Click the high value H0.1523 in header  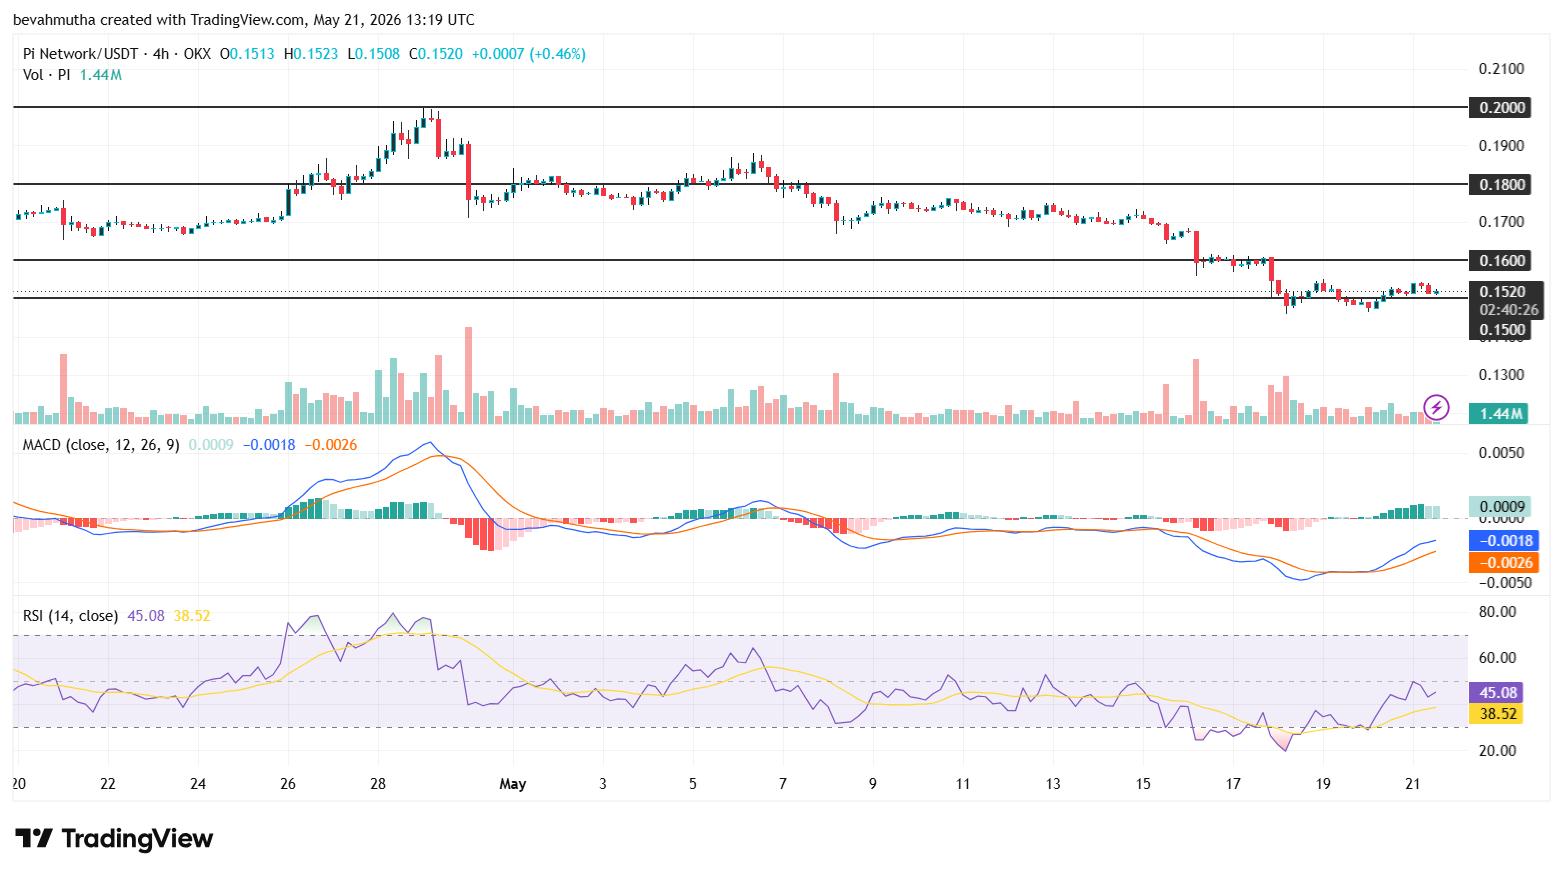click(311, 54)
